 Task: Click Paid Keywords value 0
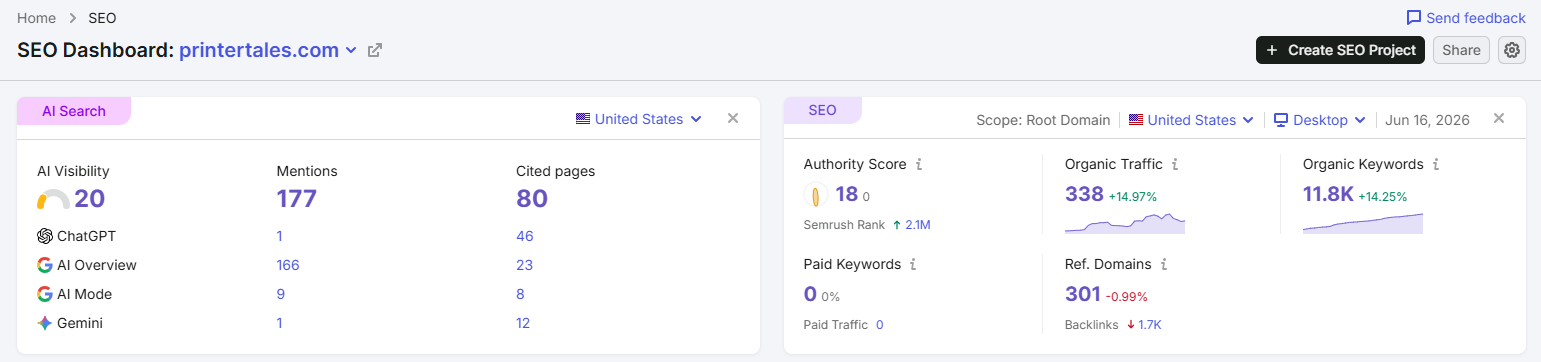point(810,295)
